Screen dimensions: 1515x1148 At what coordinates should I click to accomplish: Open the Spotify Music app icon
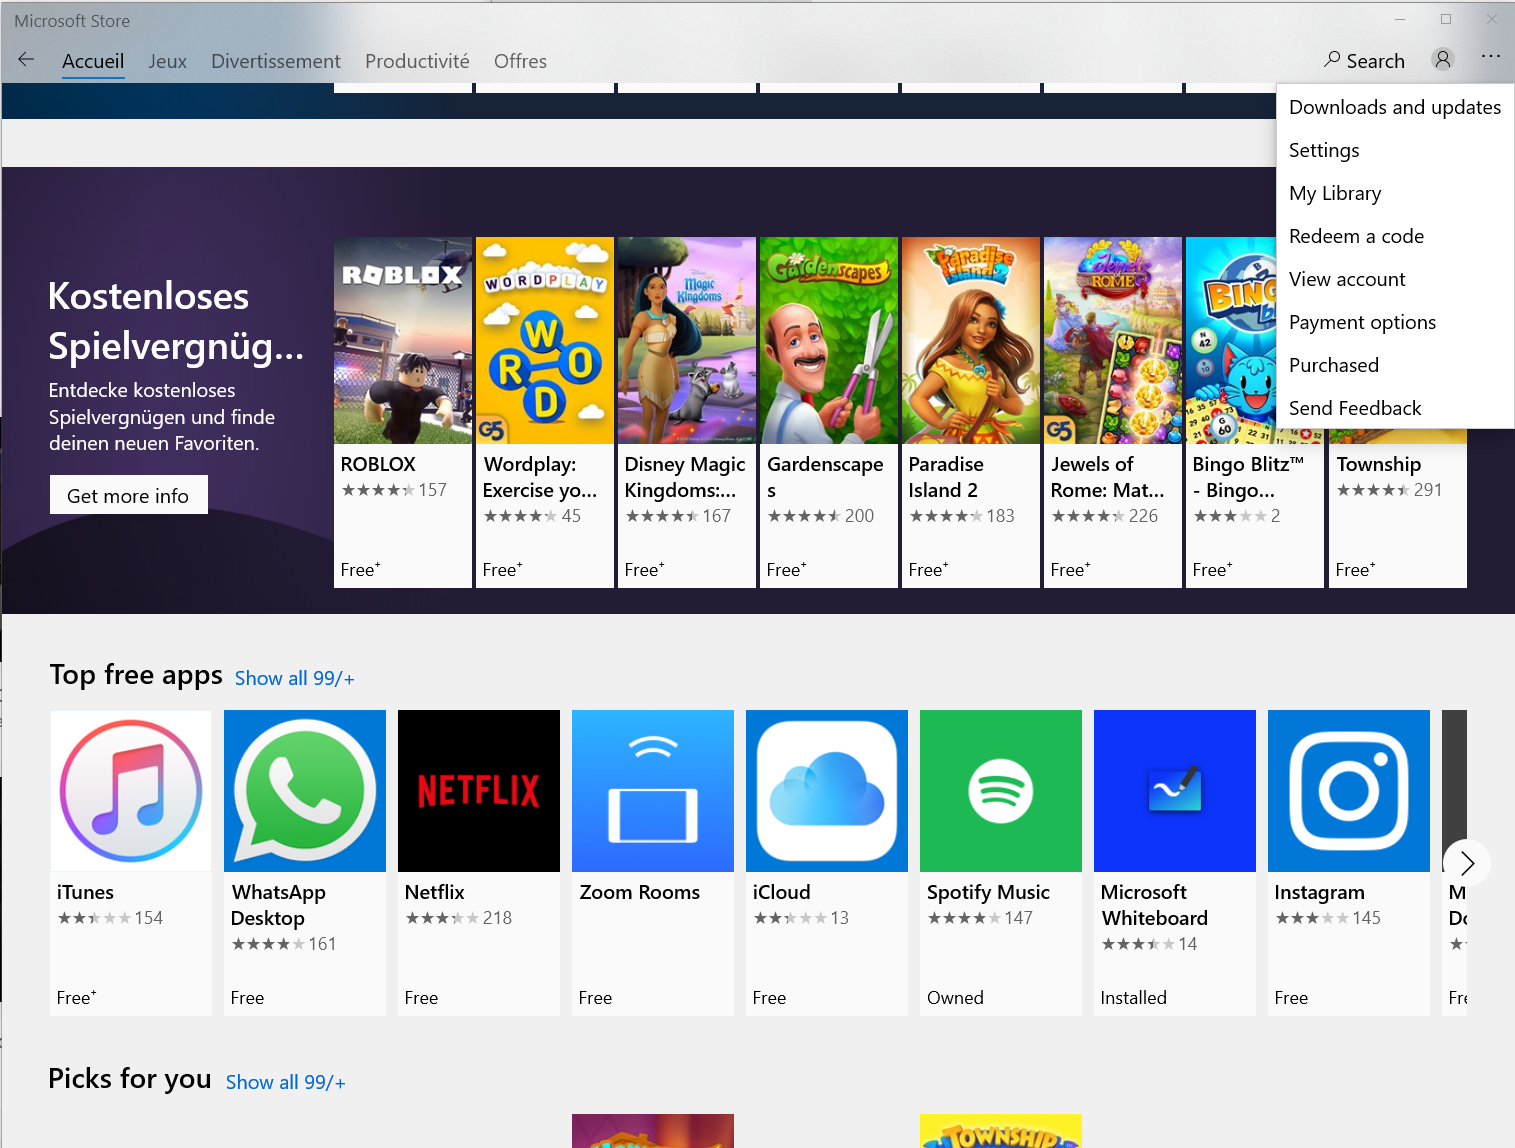1001,791
